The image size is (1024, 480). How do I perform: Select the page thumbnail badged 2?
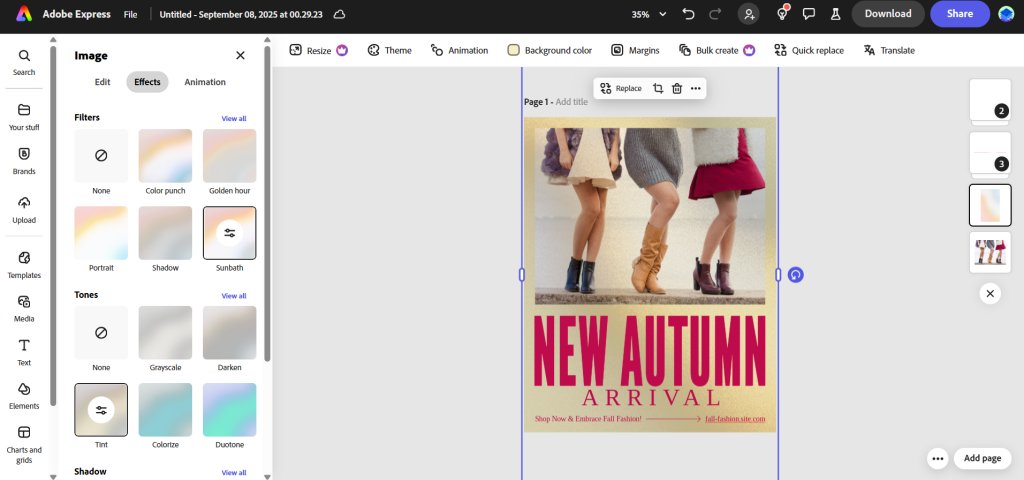[990, 101]
